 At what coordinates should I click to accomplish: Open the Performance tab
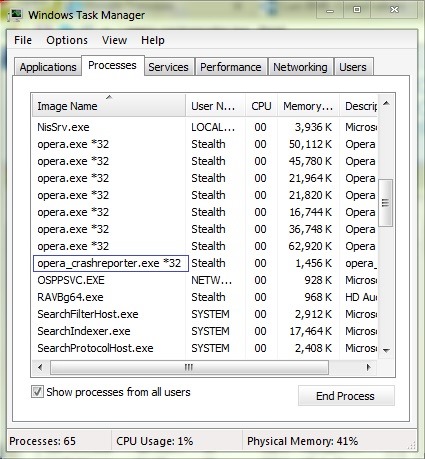pyautogui.click(x=231, y=67)
